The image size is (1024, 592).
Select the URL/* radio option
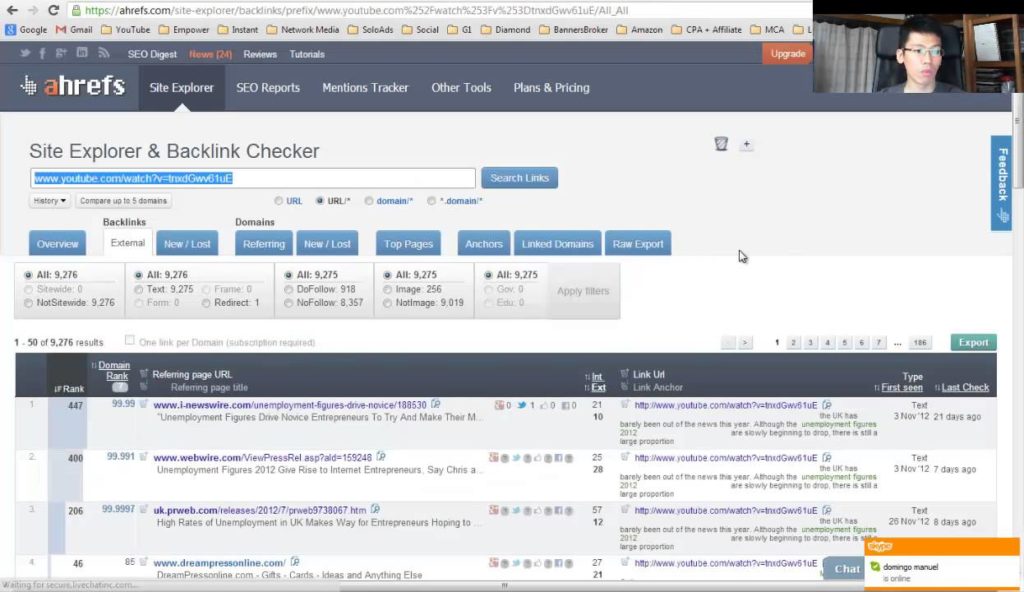pos(319,201)
